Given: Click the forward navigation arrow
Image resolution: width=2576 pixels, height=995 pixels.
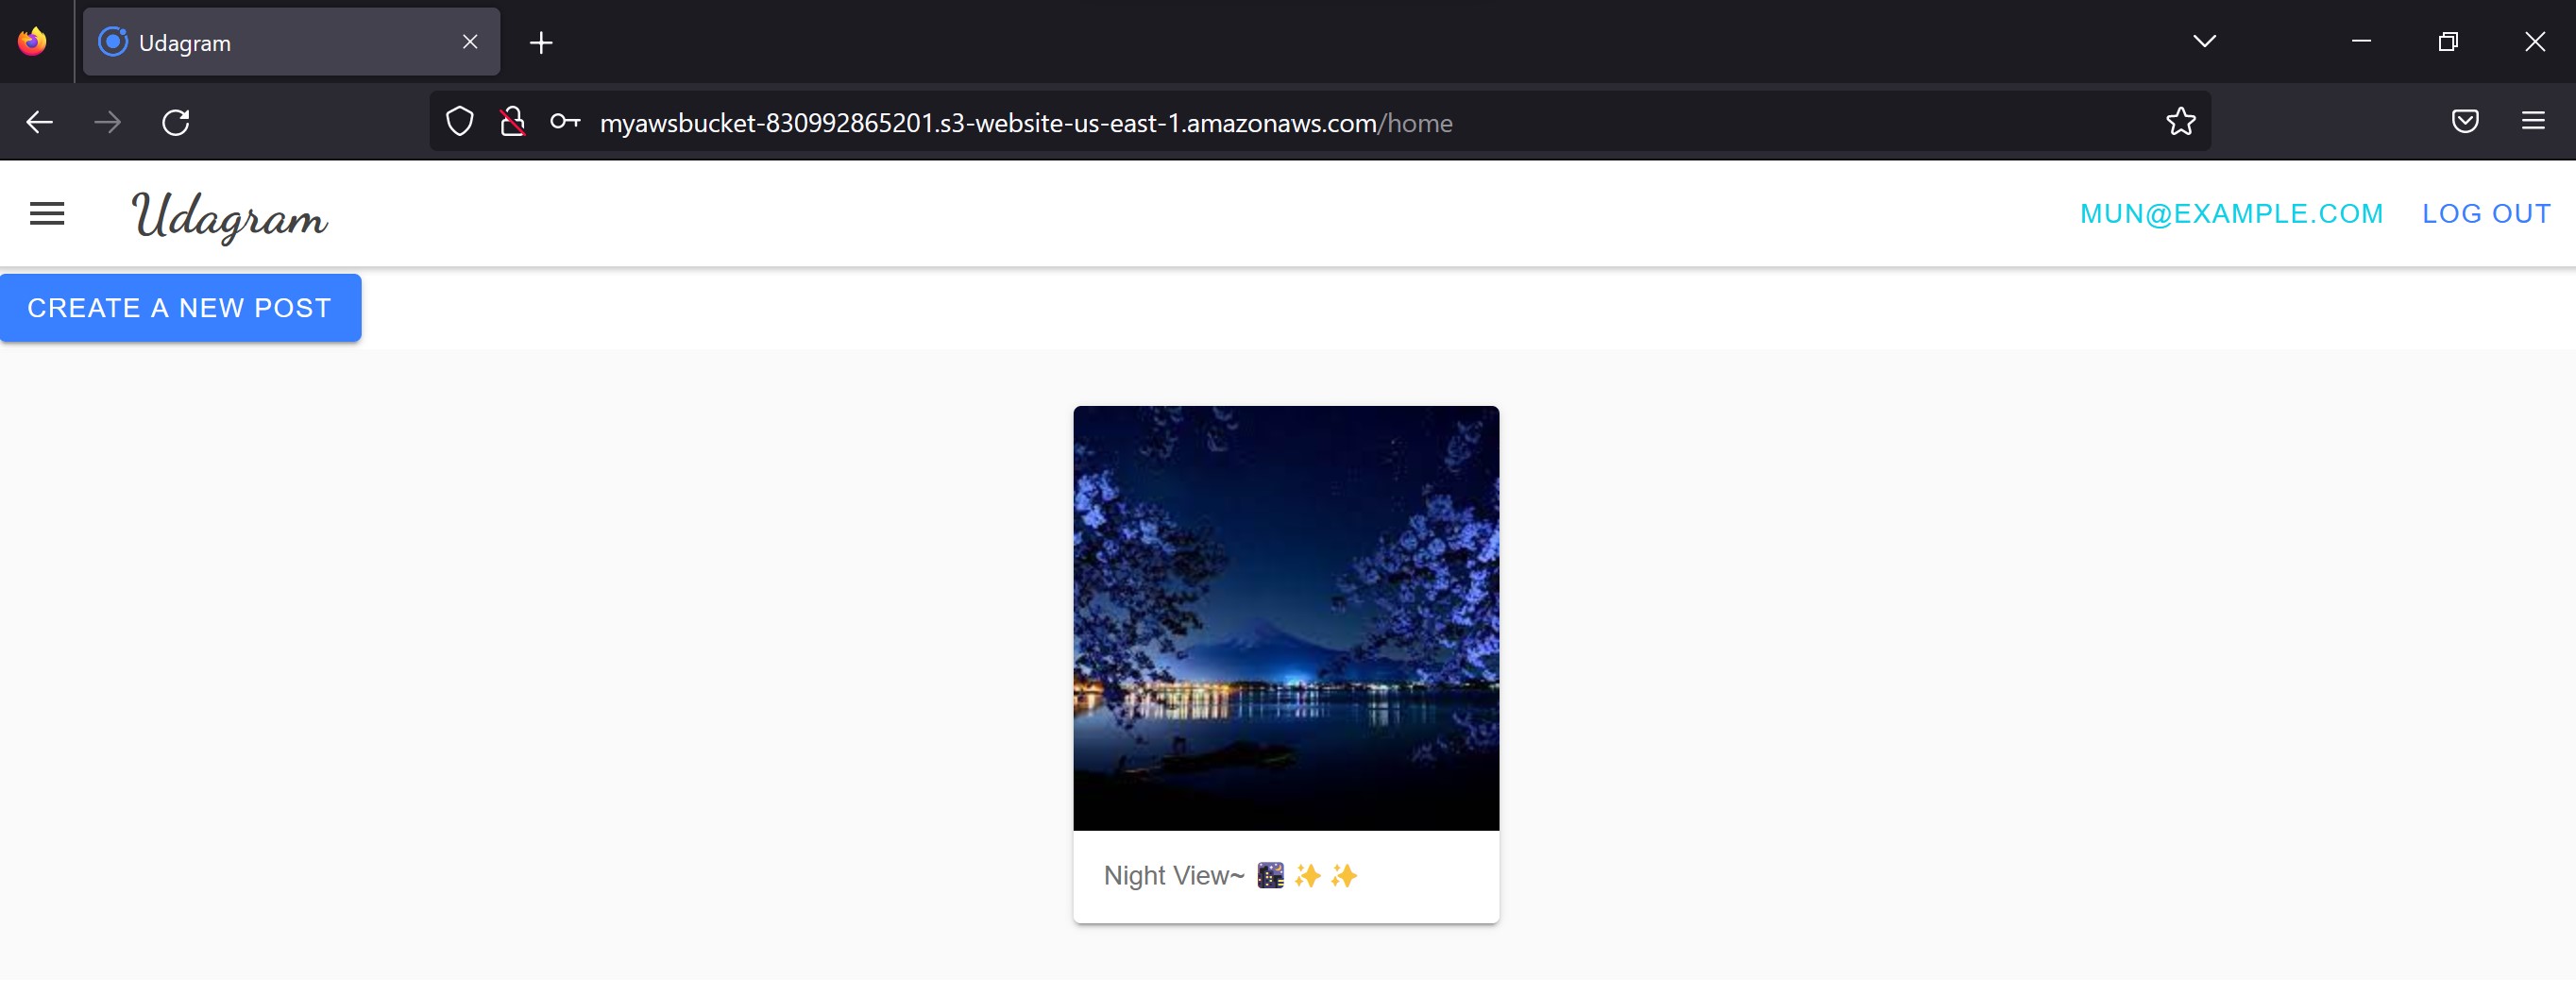Looking at the screenshot, I should click(x=107, y=121).
